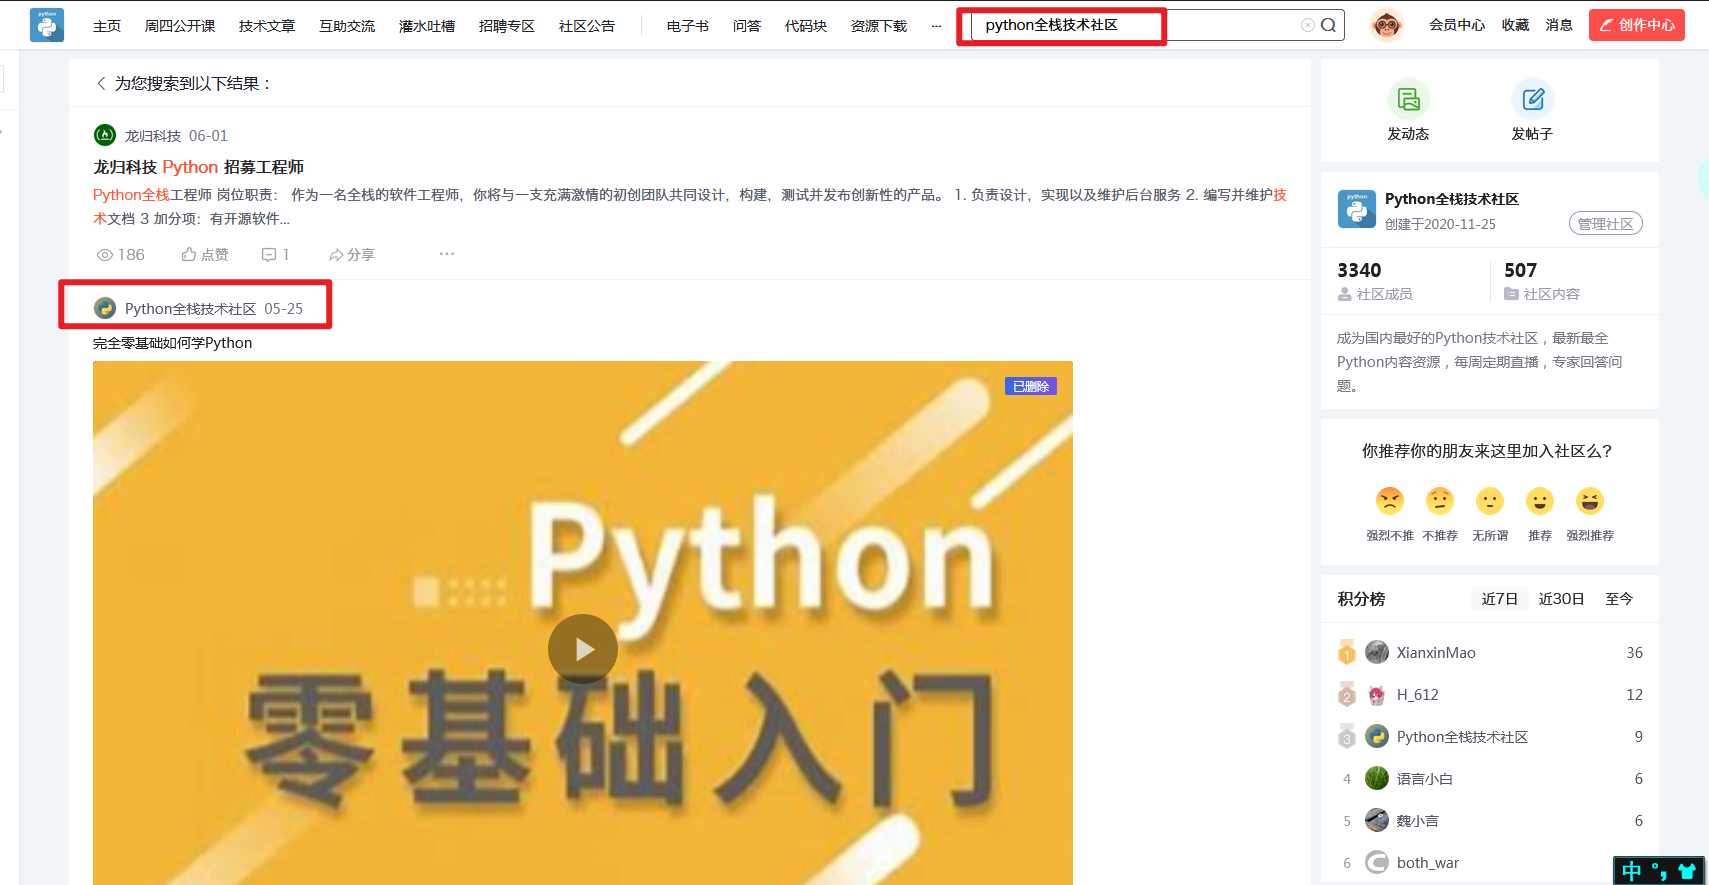Click the 龙归科技 author avatar
This screenshot has height=885, width=1709.
[105, 135]
